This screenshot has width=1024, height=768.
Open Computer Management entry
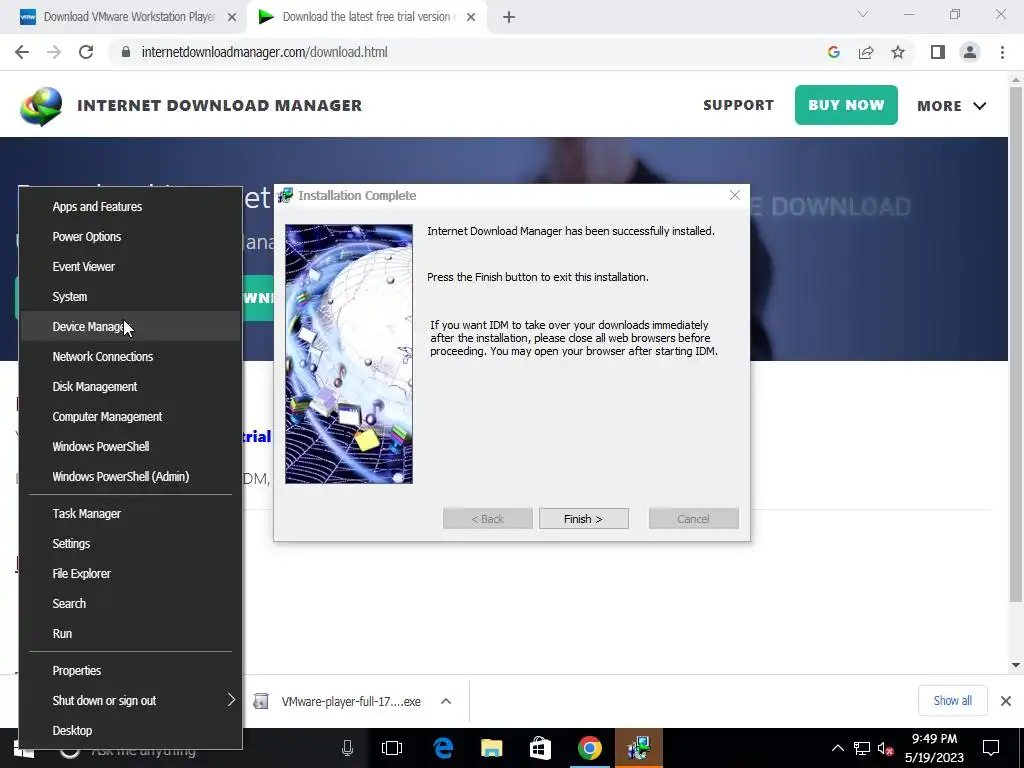click(131, 417)
